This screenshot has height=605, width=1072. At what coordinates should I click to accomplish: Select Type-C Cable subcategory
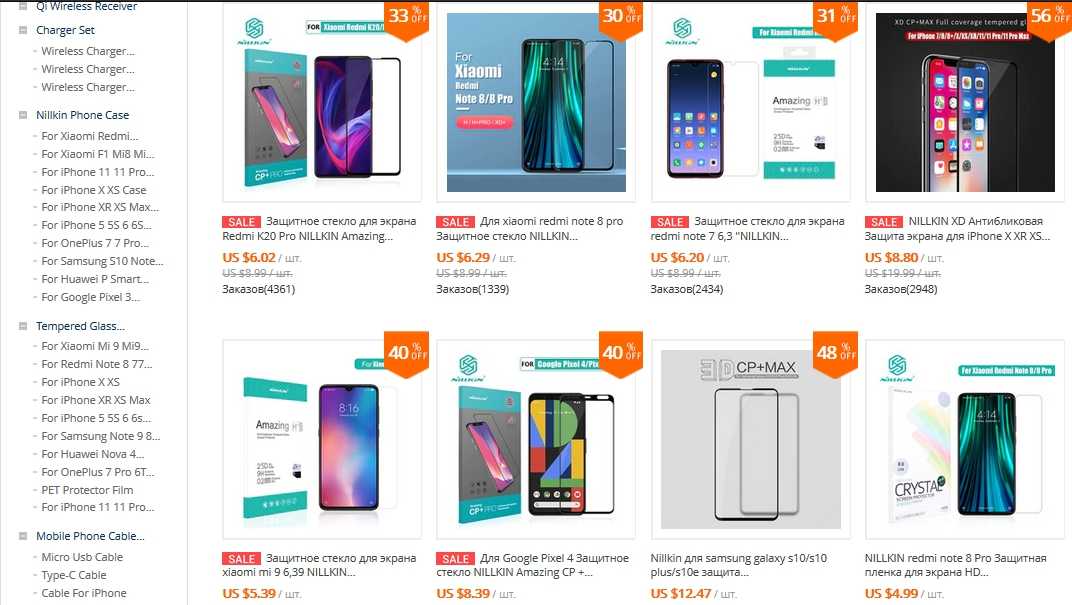click(x=74, y=576)
